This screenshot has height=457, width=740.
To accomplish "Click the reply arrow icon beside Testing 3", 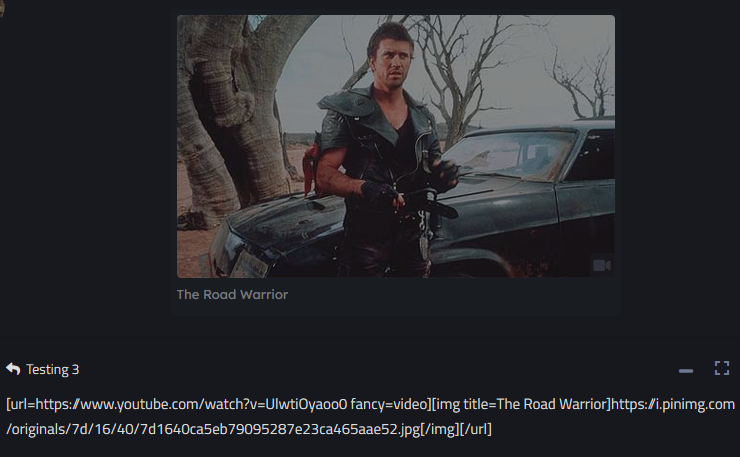I will click(13, 369).
